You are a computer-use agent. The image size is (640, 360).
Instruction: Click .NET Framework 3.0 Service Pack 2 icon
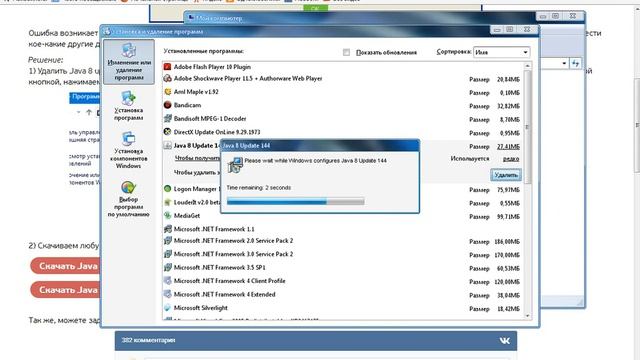(167, 254)
